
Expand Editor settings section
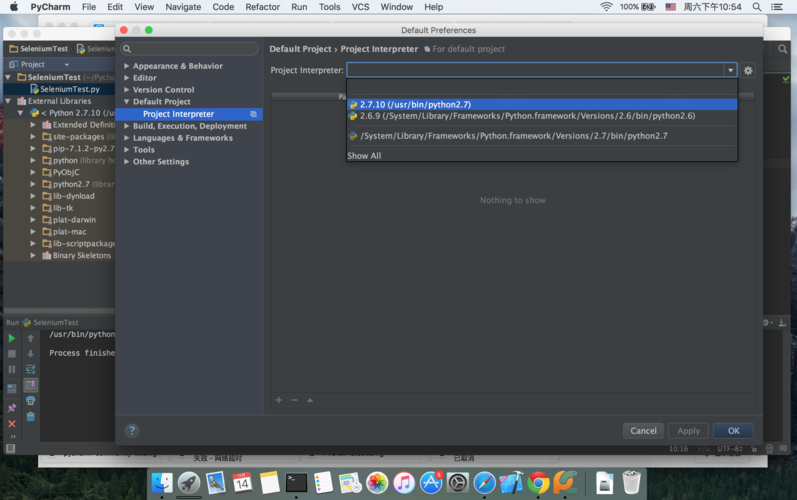point(127,78)
